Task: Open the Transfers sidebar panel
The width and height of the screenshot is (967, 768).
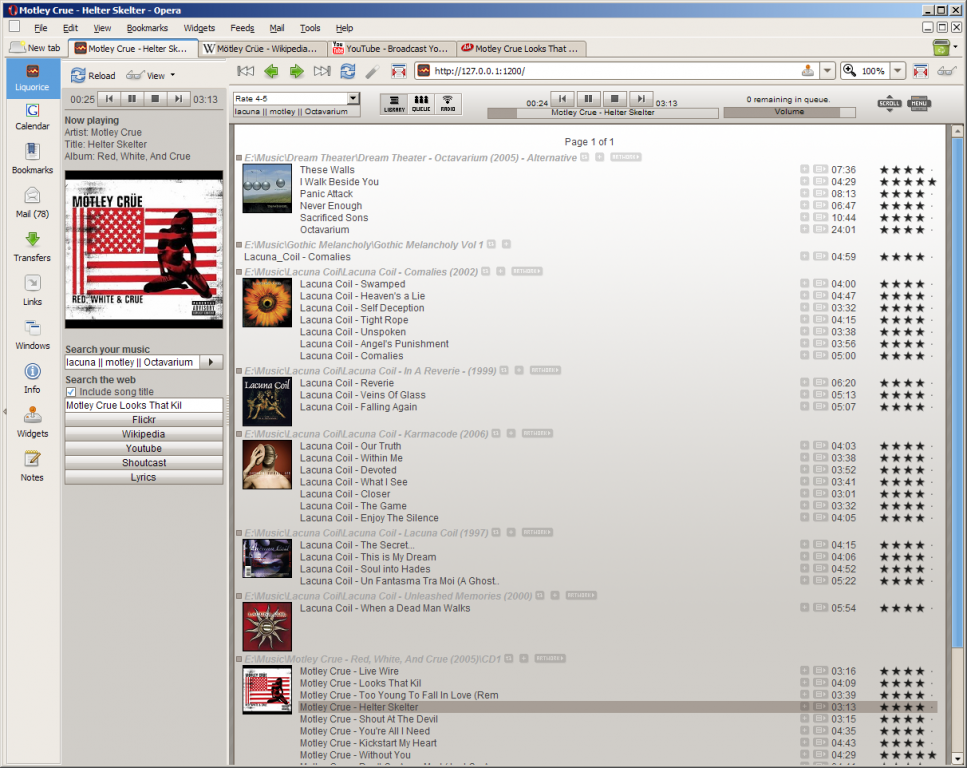Action: click(32, 247)
